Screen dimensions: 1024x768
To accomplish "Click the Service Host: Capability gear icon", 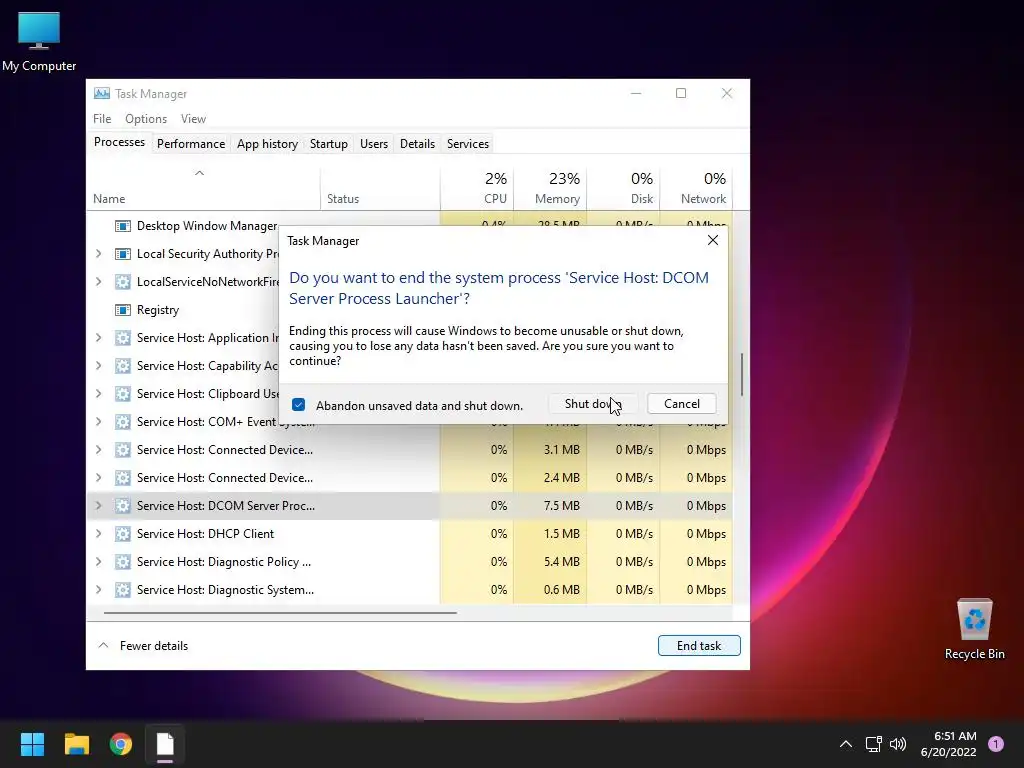I will click(x=122, y=366).
